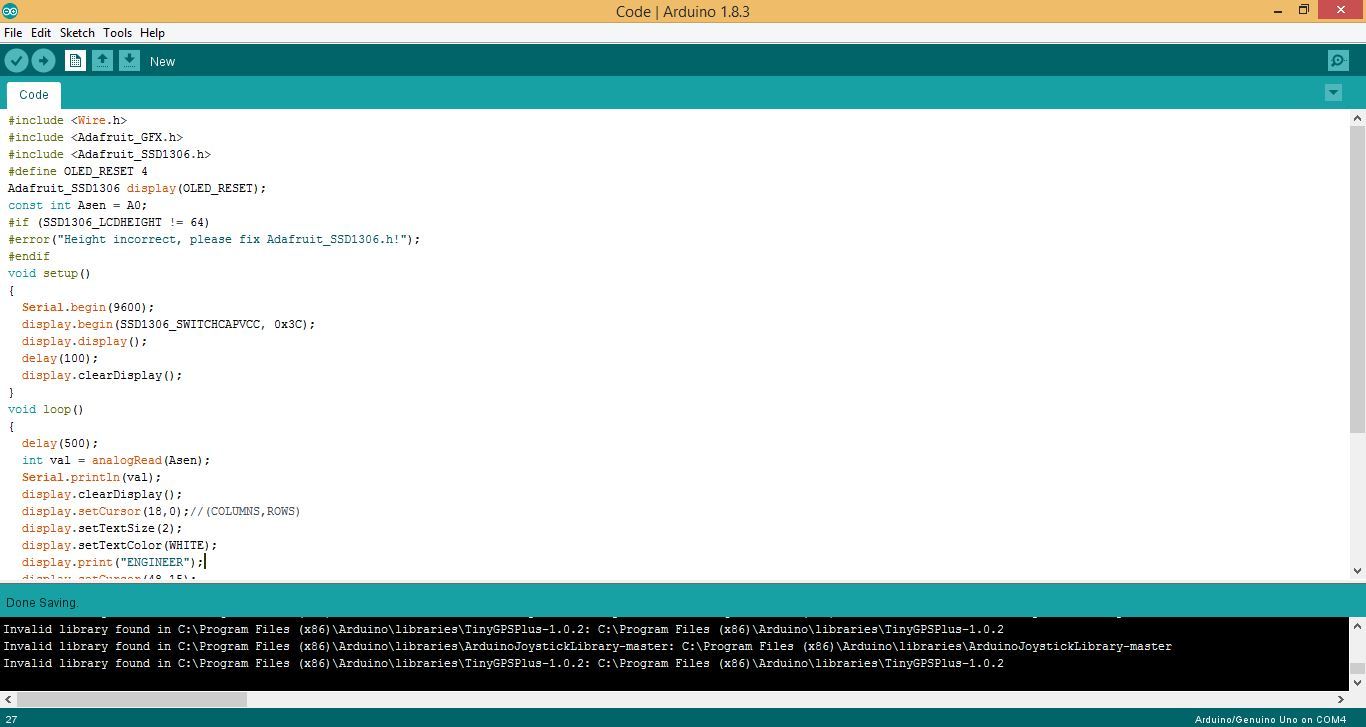Click the Verify checkmark icon
This screenshot has width=1366, height=727.
(17, 60)
